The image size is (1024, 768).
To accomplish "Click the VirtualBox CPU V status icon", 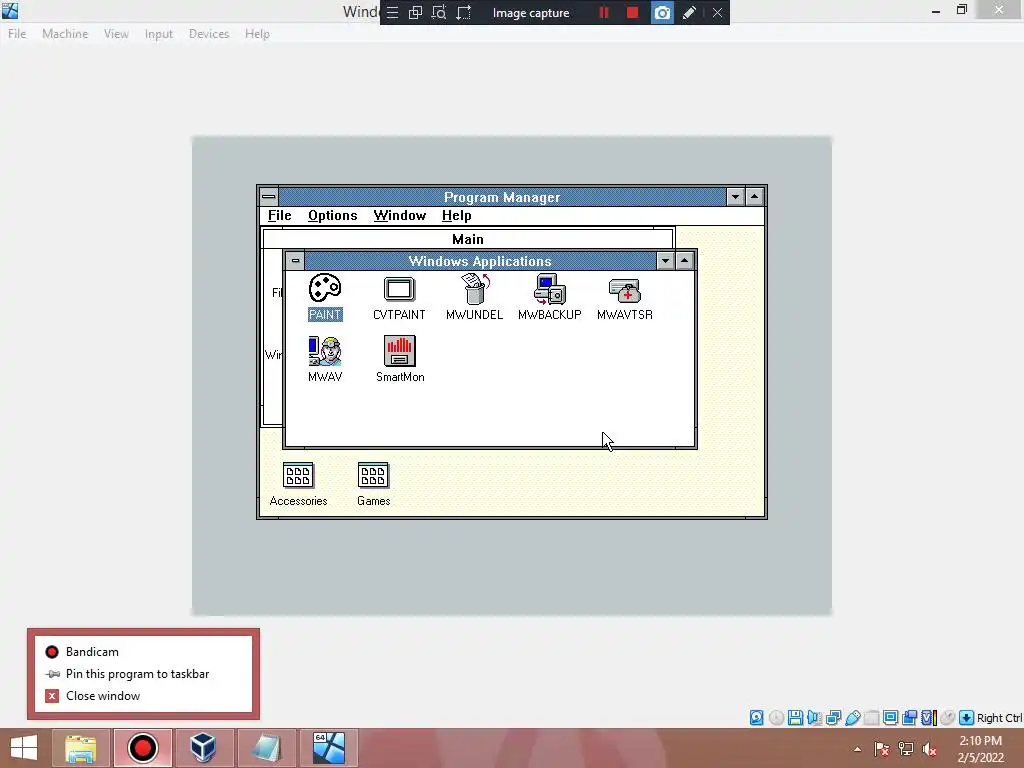I will point(929,718).
